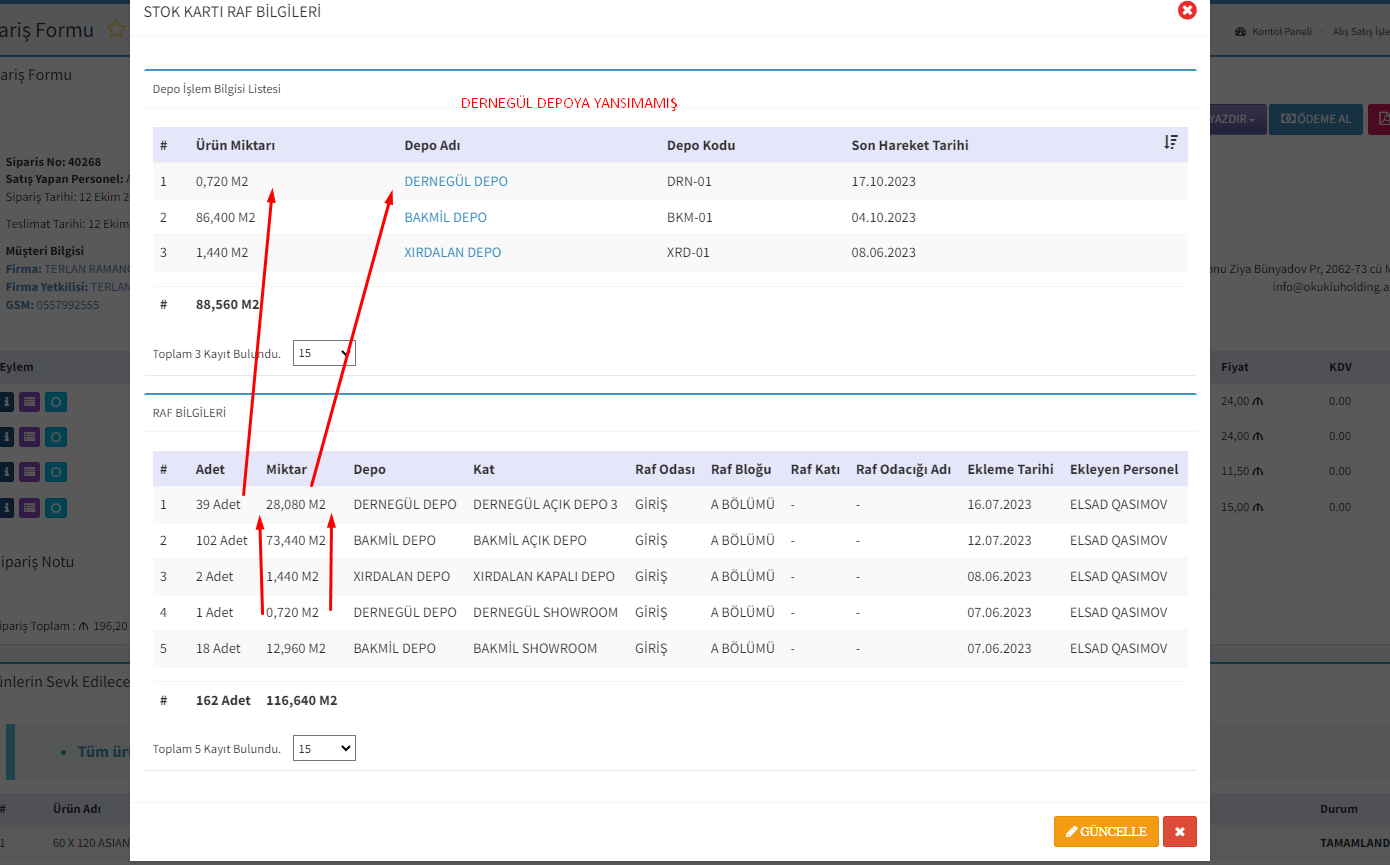Open the DERNEGÜL DEPO link
Screen dimensions: 1390x865
455,181
